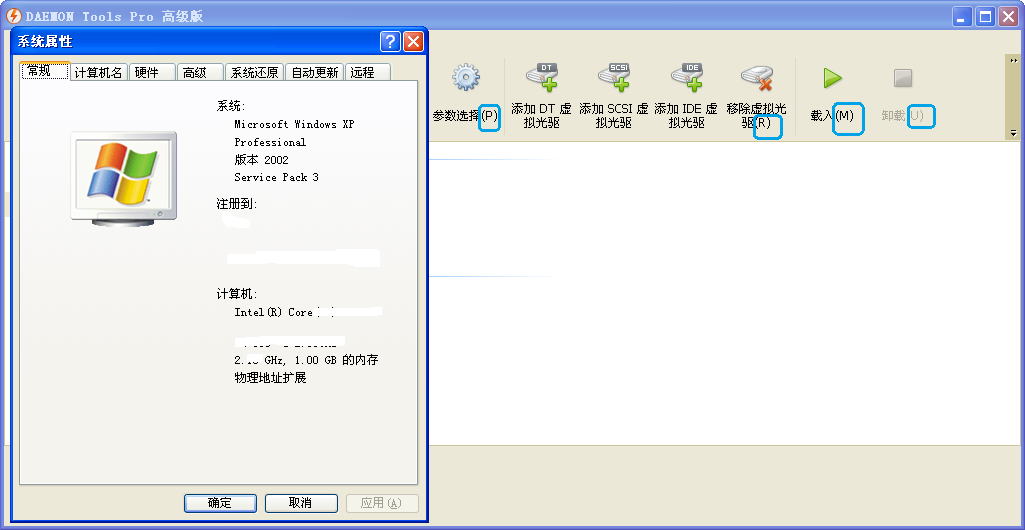
Task: Open 参数选择 (Preferences) gear icon
Action: [465, 78]
